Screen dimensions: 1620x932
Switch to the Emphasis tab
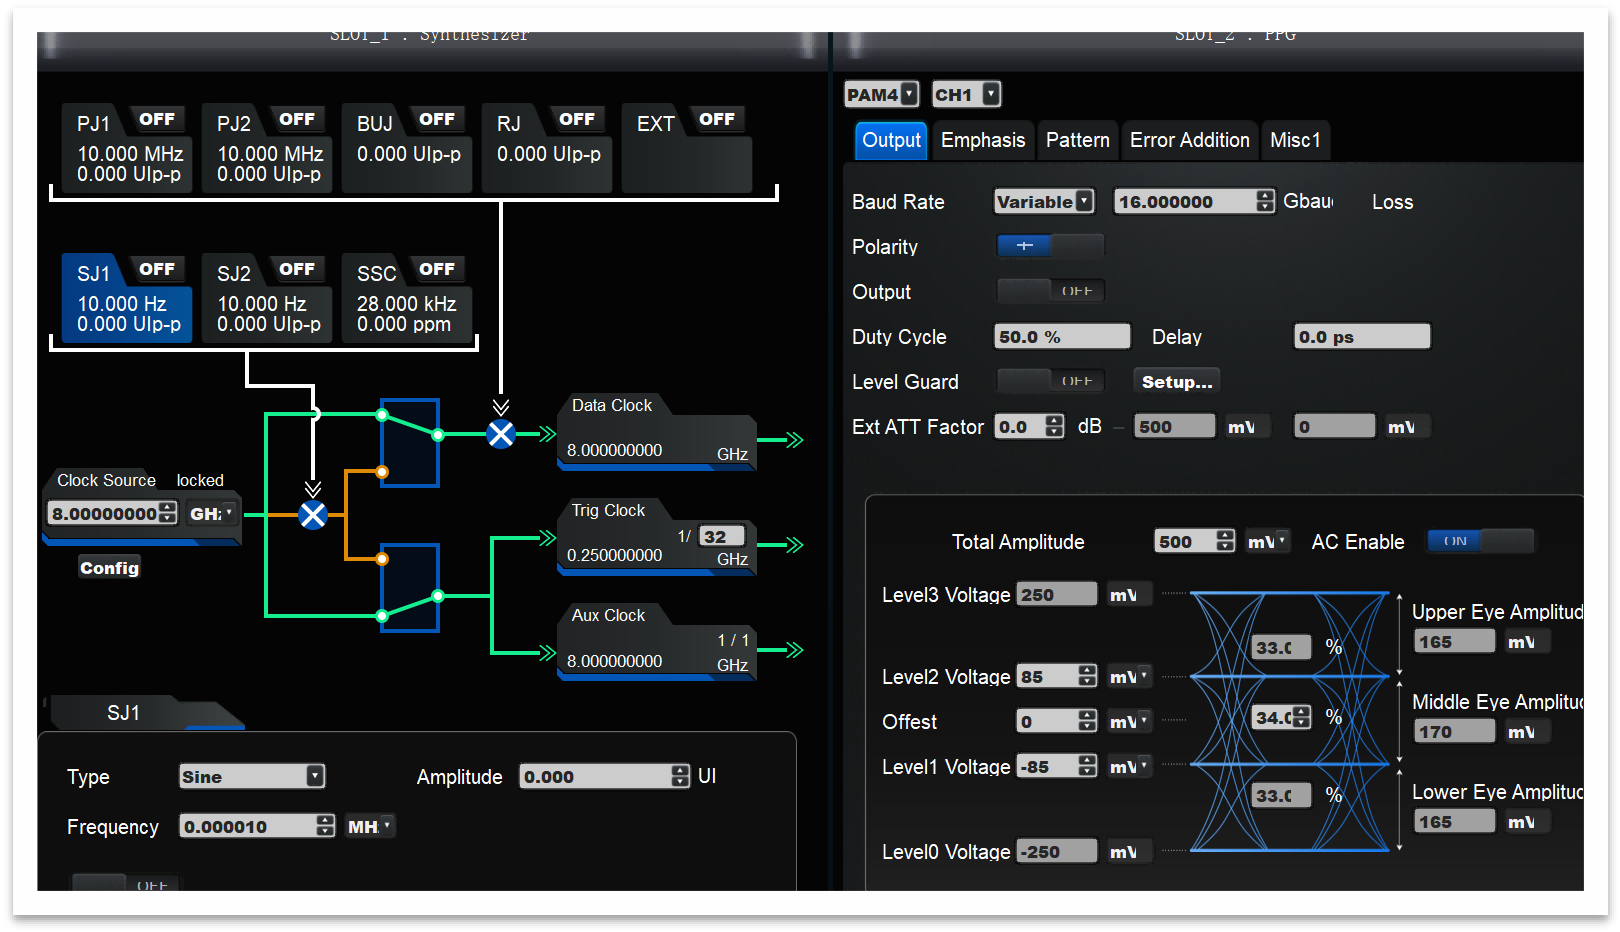(982, 140)
